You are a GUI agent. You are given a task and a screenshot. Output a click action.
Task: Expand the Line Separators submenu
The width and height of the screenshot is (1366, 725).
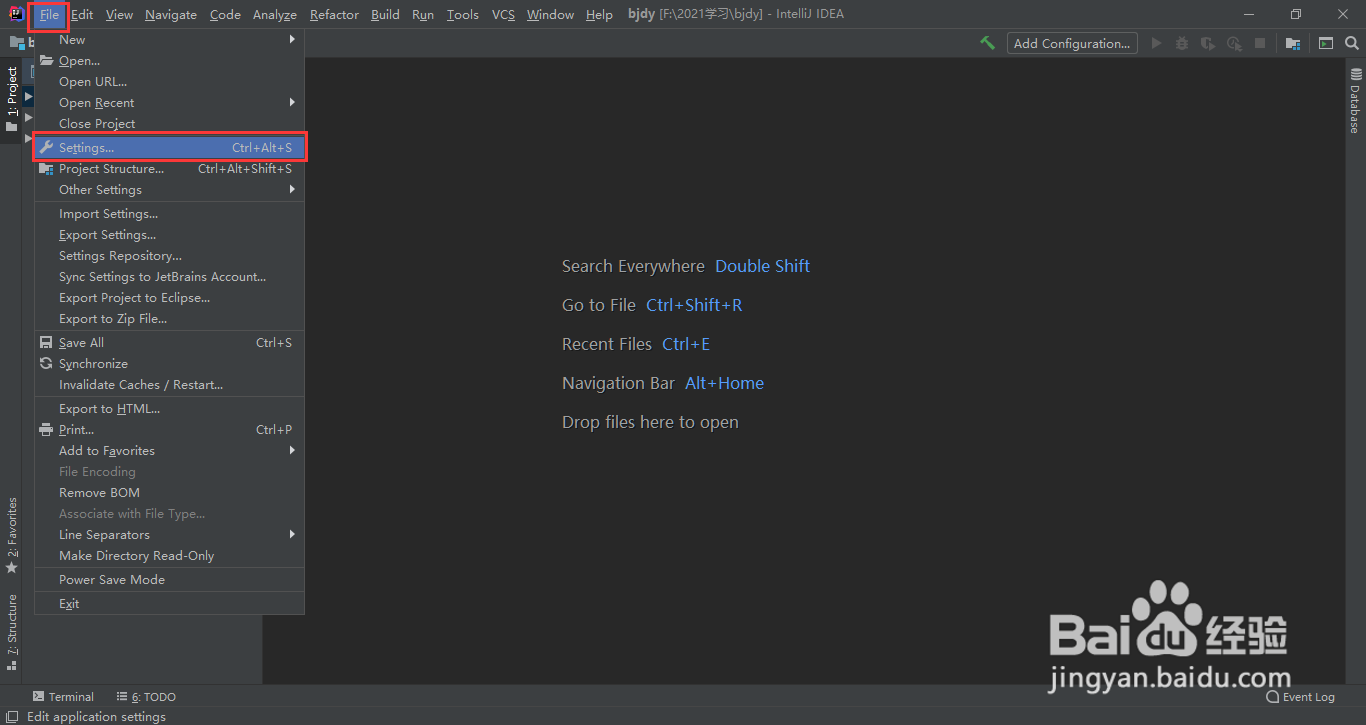click(x=169, y=535)
